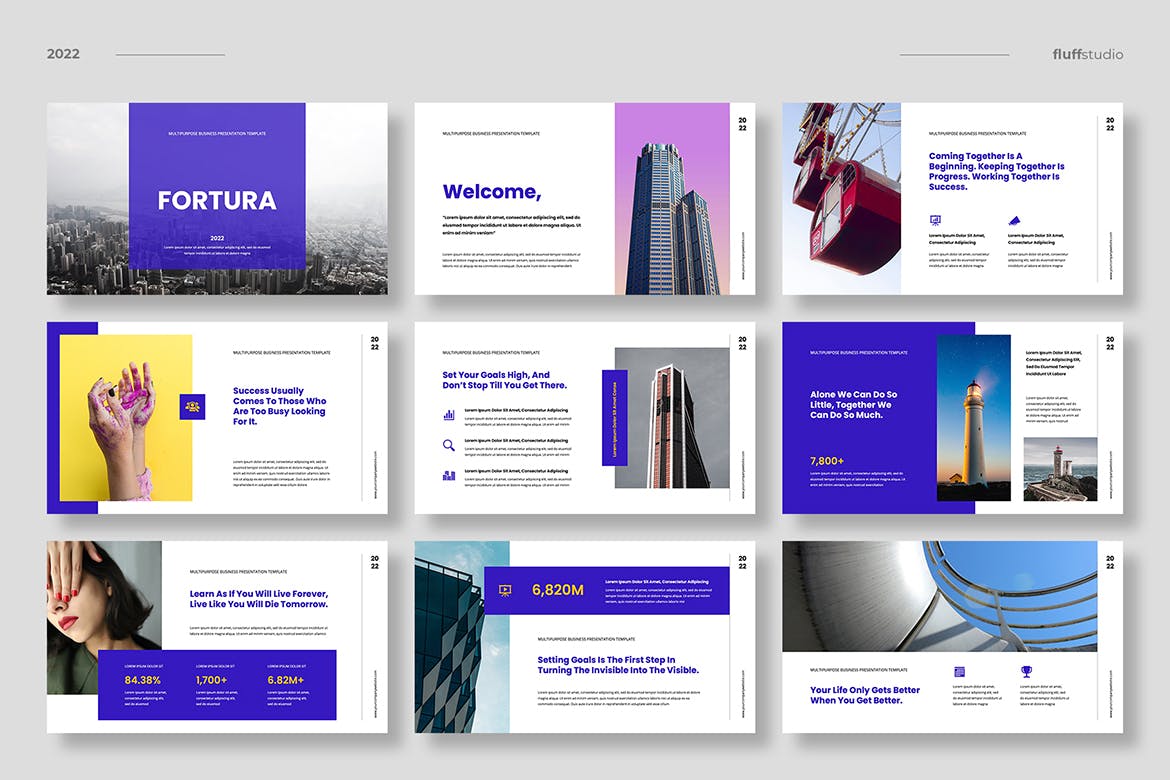Click the magnifier icon beside second goal item
This screenshot has width=1170, height=780.
(448, 445)
